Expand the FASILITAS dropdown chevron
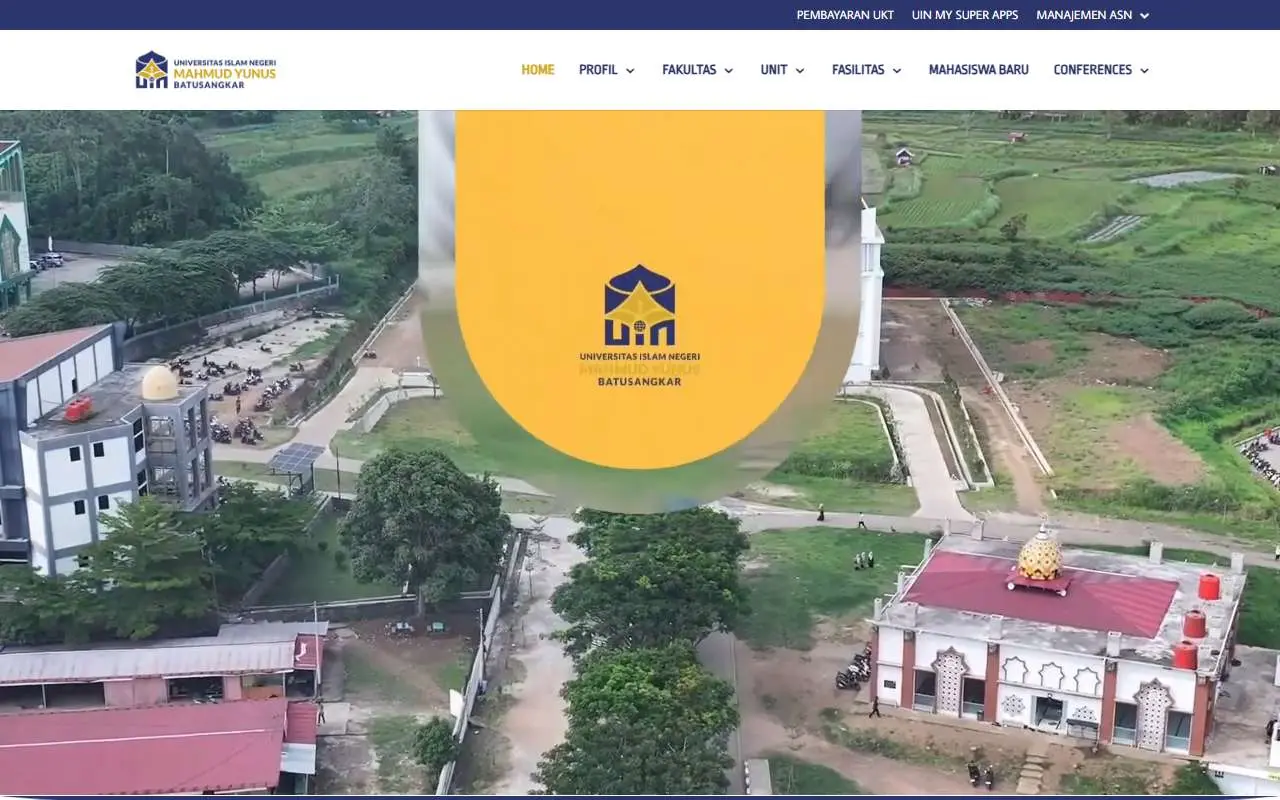The height and width of the screenshot is (800, 1280). (x=897, y=71)
